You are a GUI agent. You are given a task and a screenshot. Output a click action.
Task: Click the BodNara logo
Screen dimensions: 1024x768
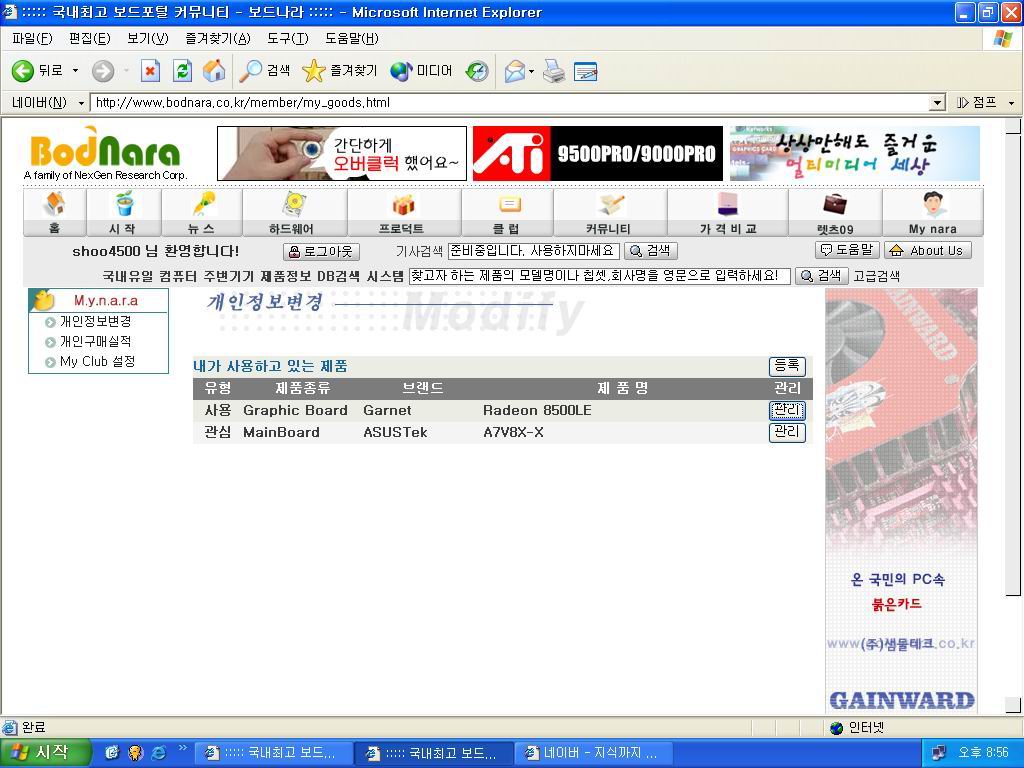pos(105,153)
